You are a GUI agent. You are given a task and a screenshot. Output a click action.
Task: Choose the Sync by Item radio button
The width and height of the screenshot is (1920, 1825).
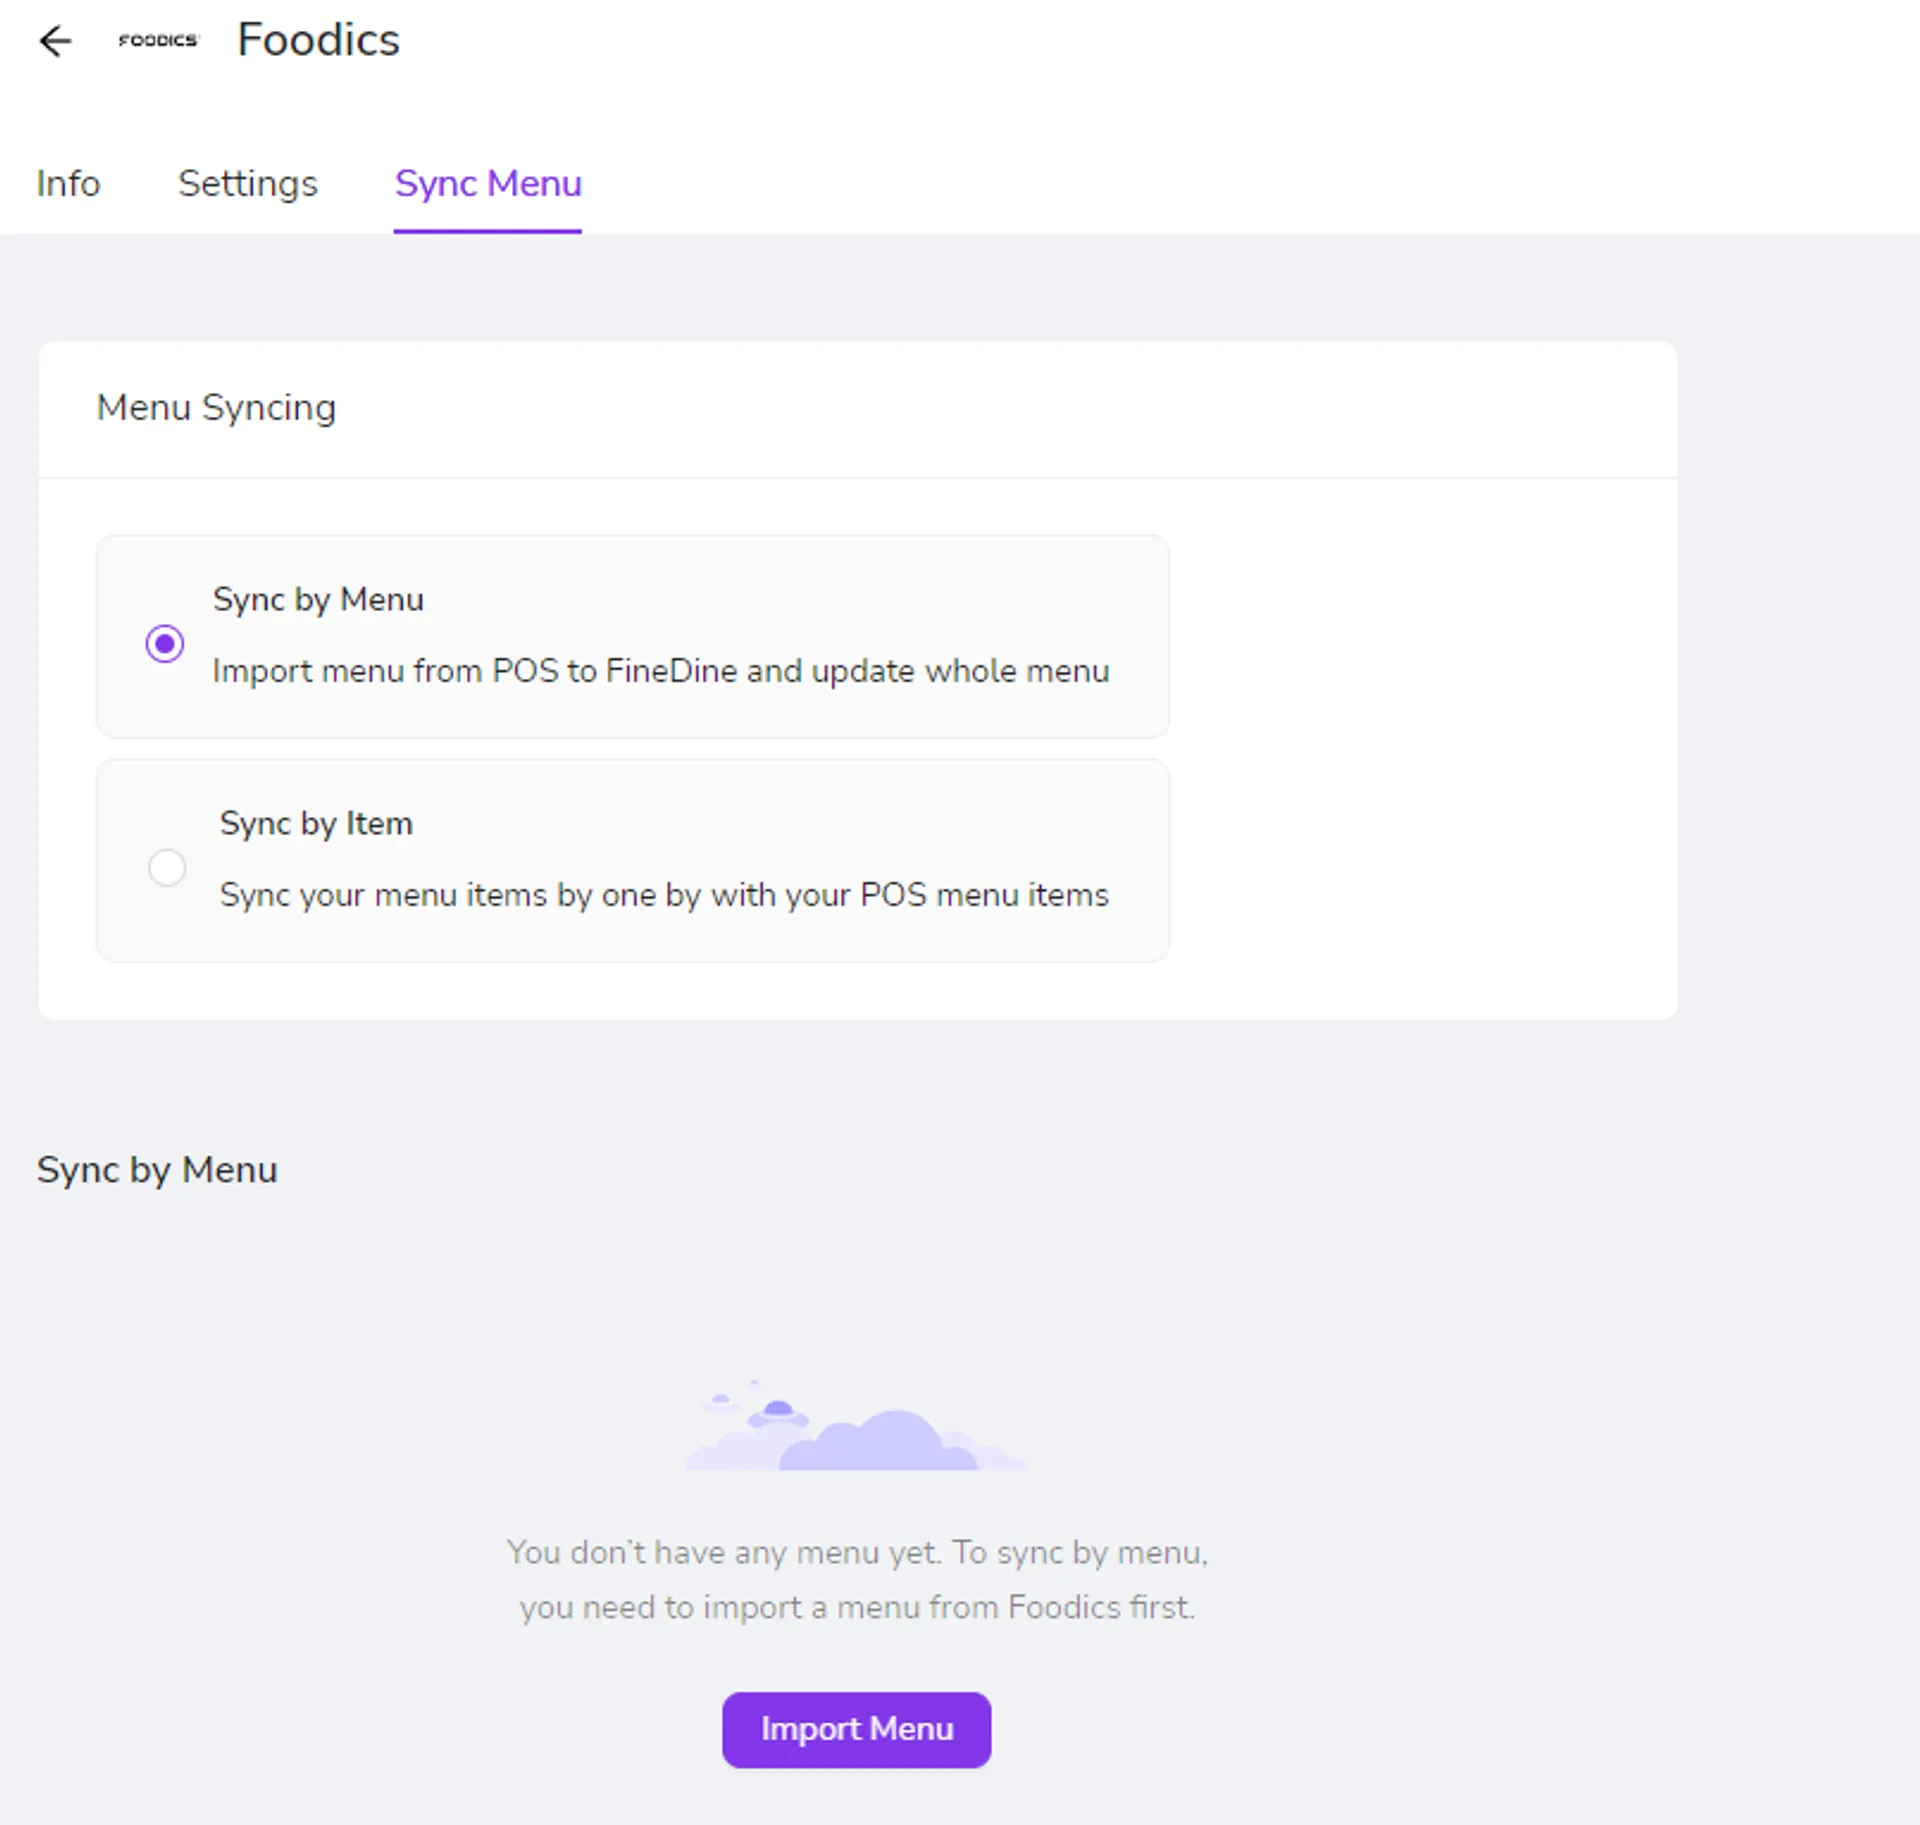tap(167, 867)
